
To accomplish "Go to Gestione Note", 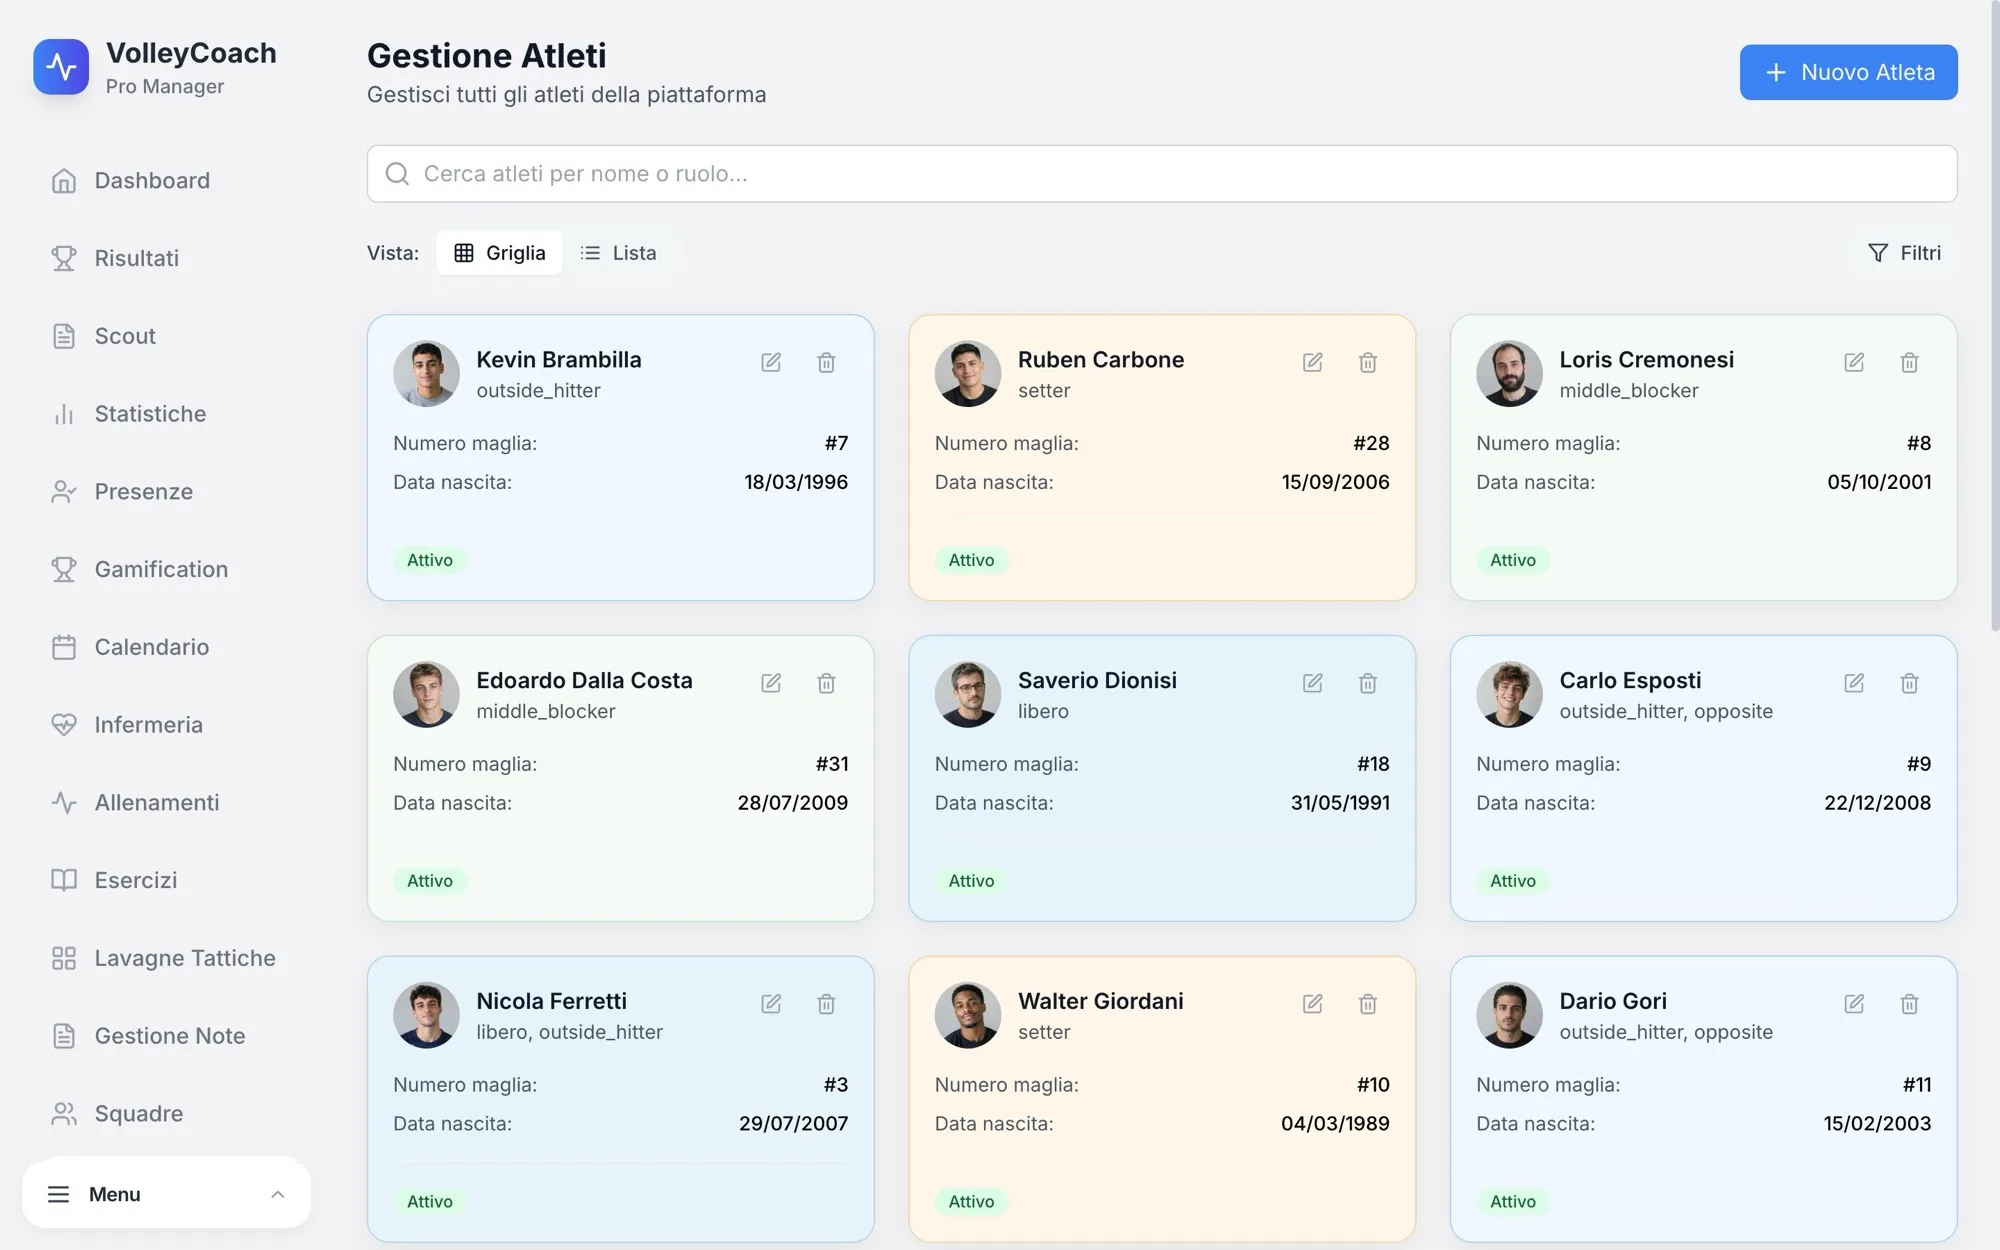I will [x=166, y=1036].
